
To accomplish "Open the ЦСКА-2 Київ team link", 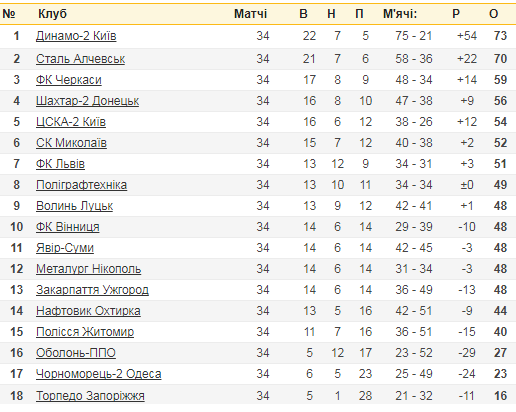I will pos(71,122).
